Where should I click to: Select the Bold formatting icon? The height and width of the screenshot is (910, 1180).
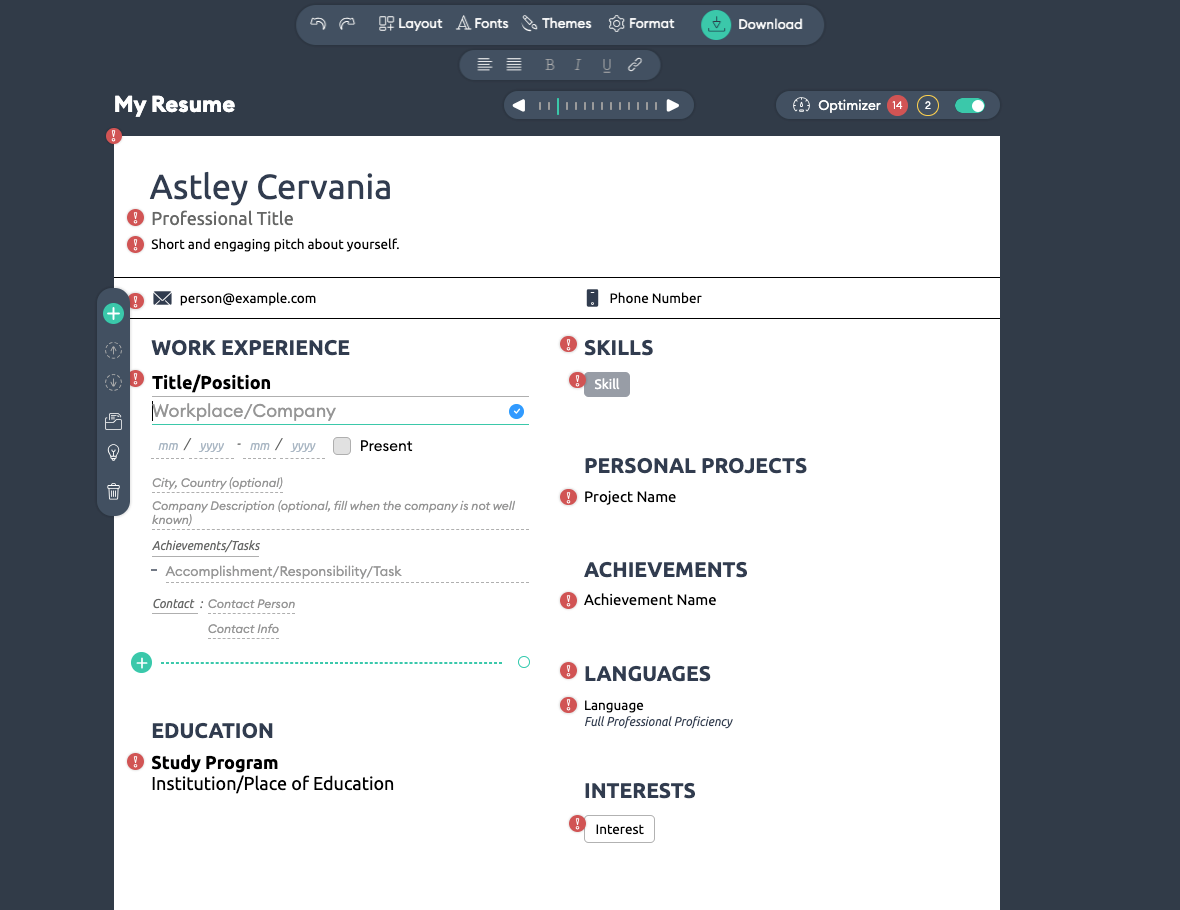point(549,64)
